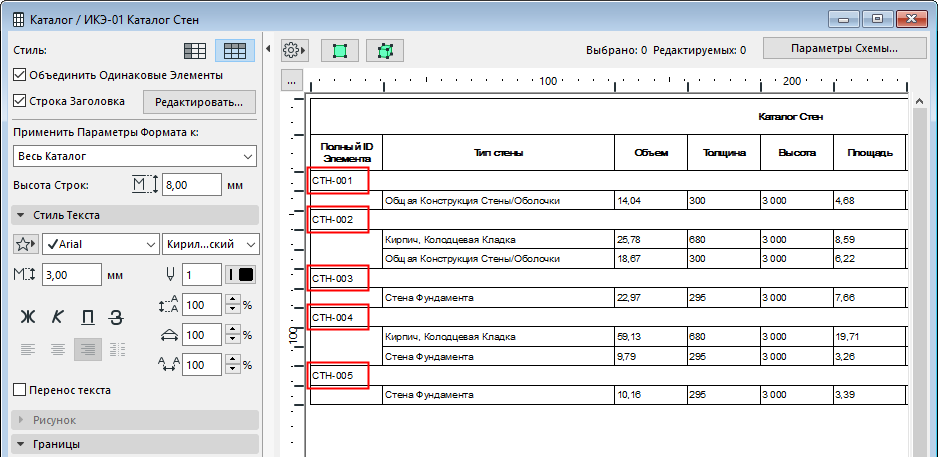Select the first table style icon
This screenshot has width=938, height=457.
coord(197,50)
